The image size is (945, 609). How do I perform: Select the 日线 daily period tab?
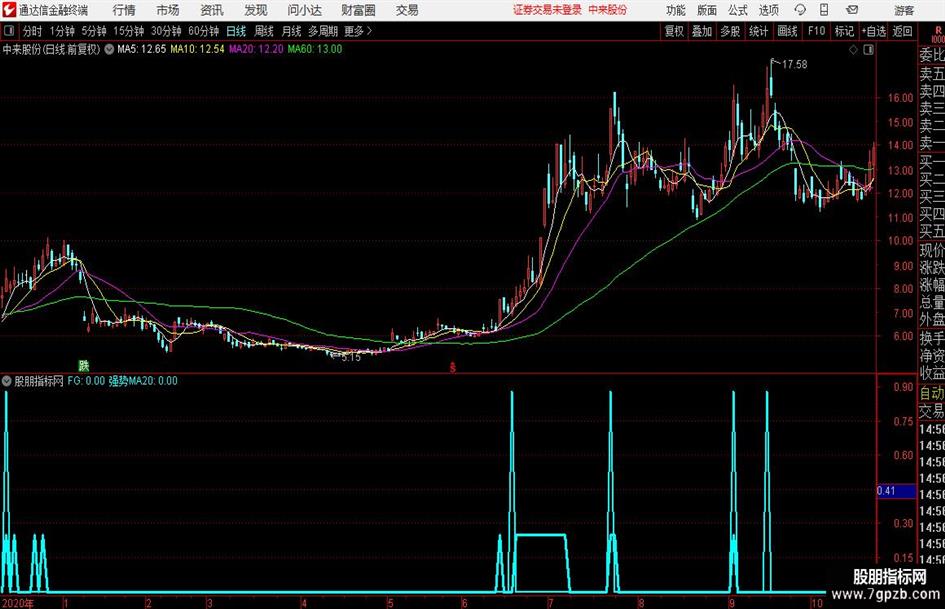(x=236, y=31)
